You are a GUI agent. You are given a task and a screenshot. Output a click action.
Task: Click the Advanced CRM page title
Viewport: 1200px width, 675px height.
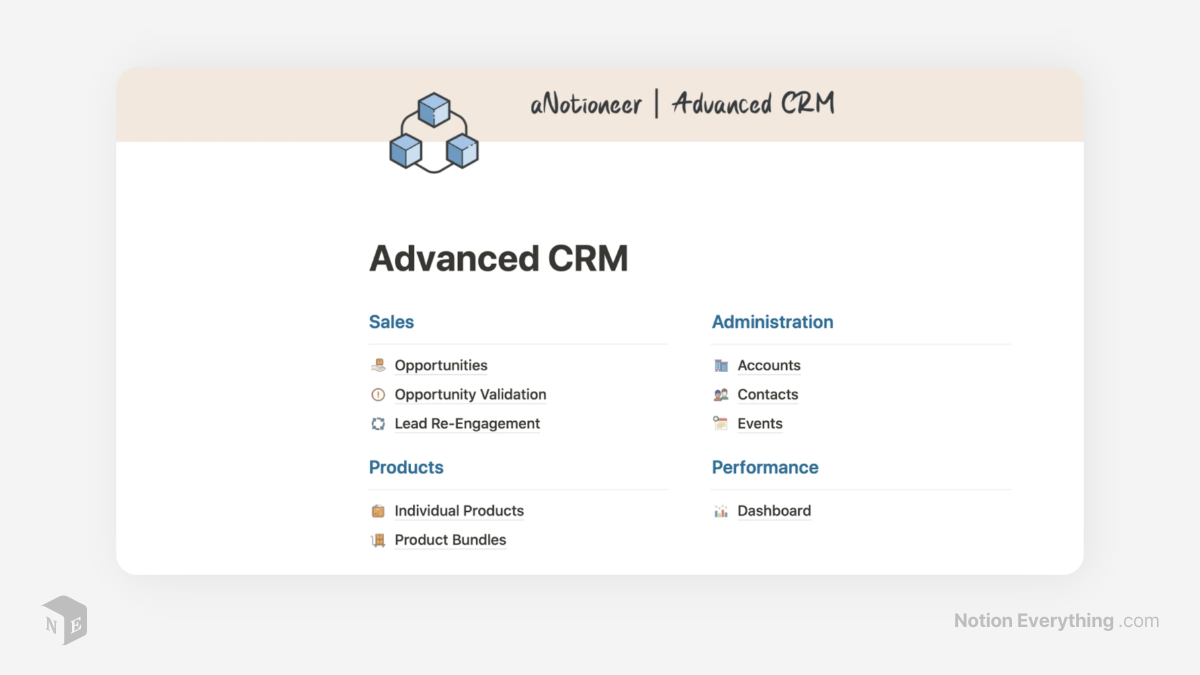(499, 257)
